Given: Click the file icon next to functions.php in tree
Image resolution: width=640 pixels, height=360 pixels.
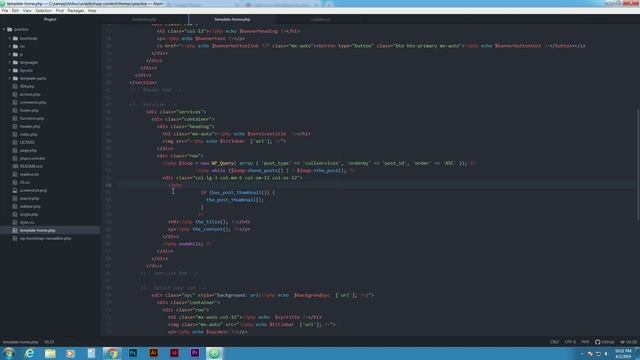Looking at the screenshot, I should (15, 118).
